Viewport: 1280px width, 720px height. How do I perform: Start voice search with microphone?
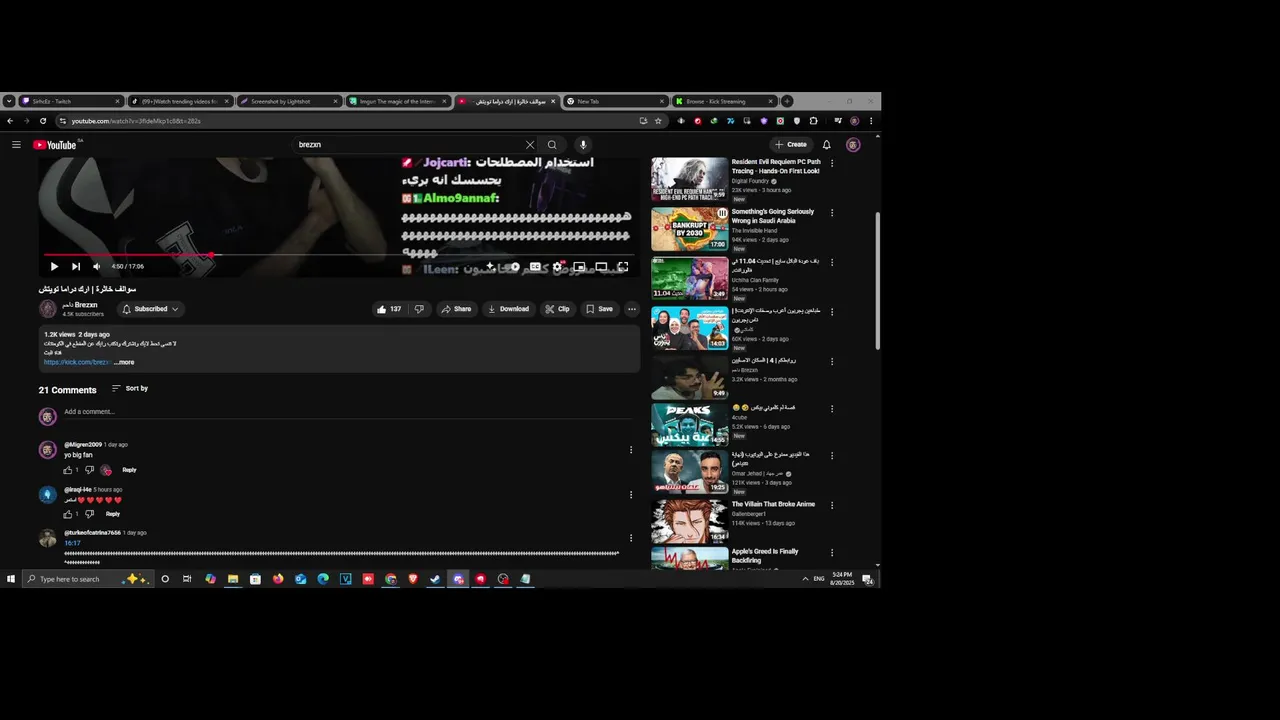pos(583,145)
